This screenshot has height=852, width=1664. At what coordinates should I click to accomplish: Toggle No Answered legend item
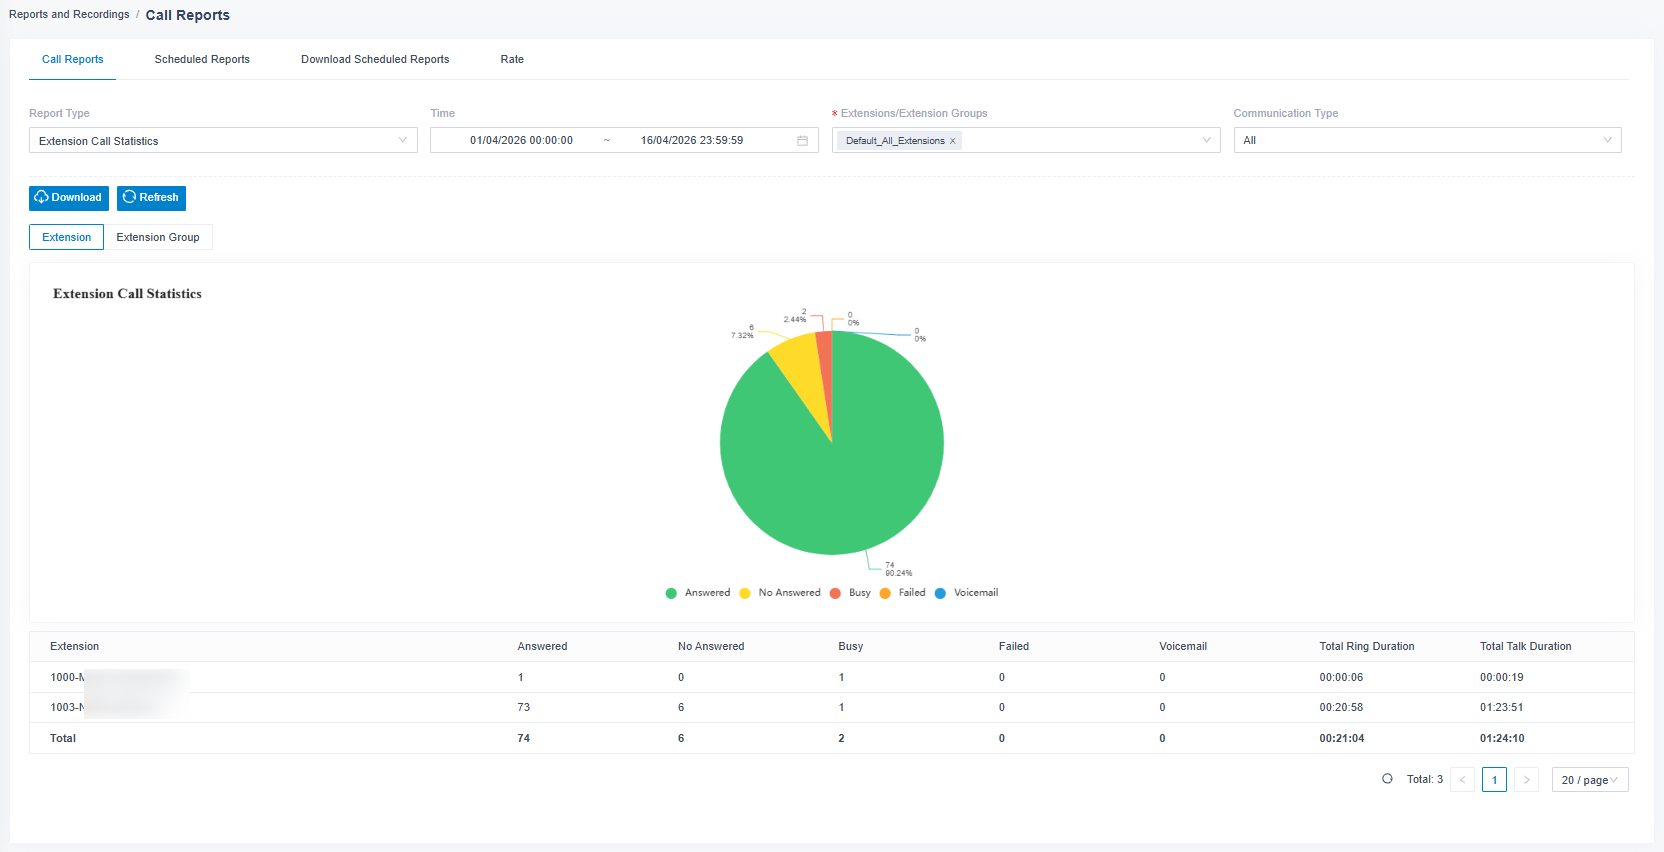coord(780,593)
